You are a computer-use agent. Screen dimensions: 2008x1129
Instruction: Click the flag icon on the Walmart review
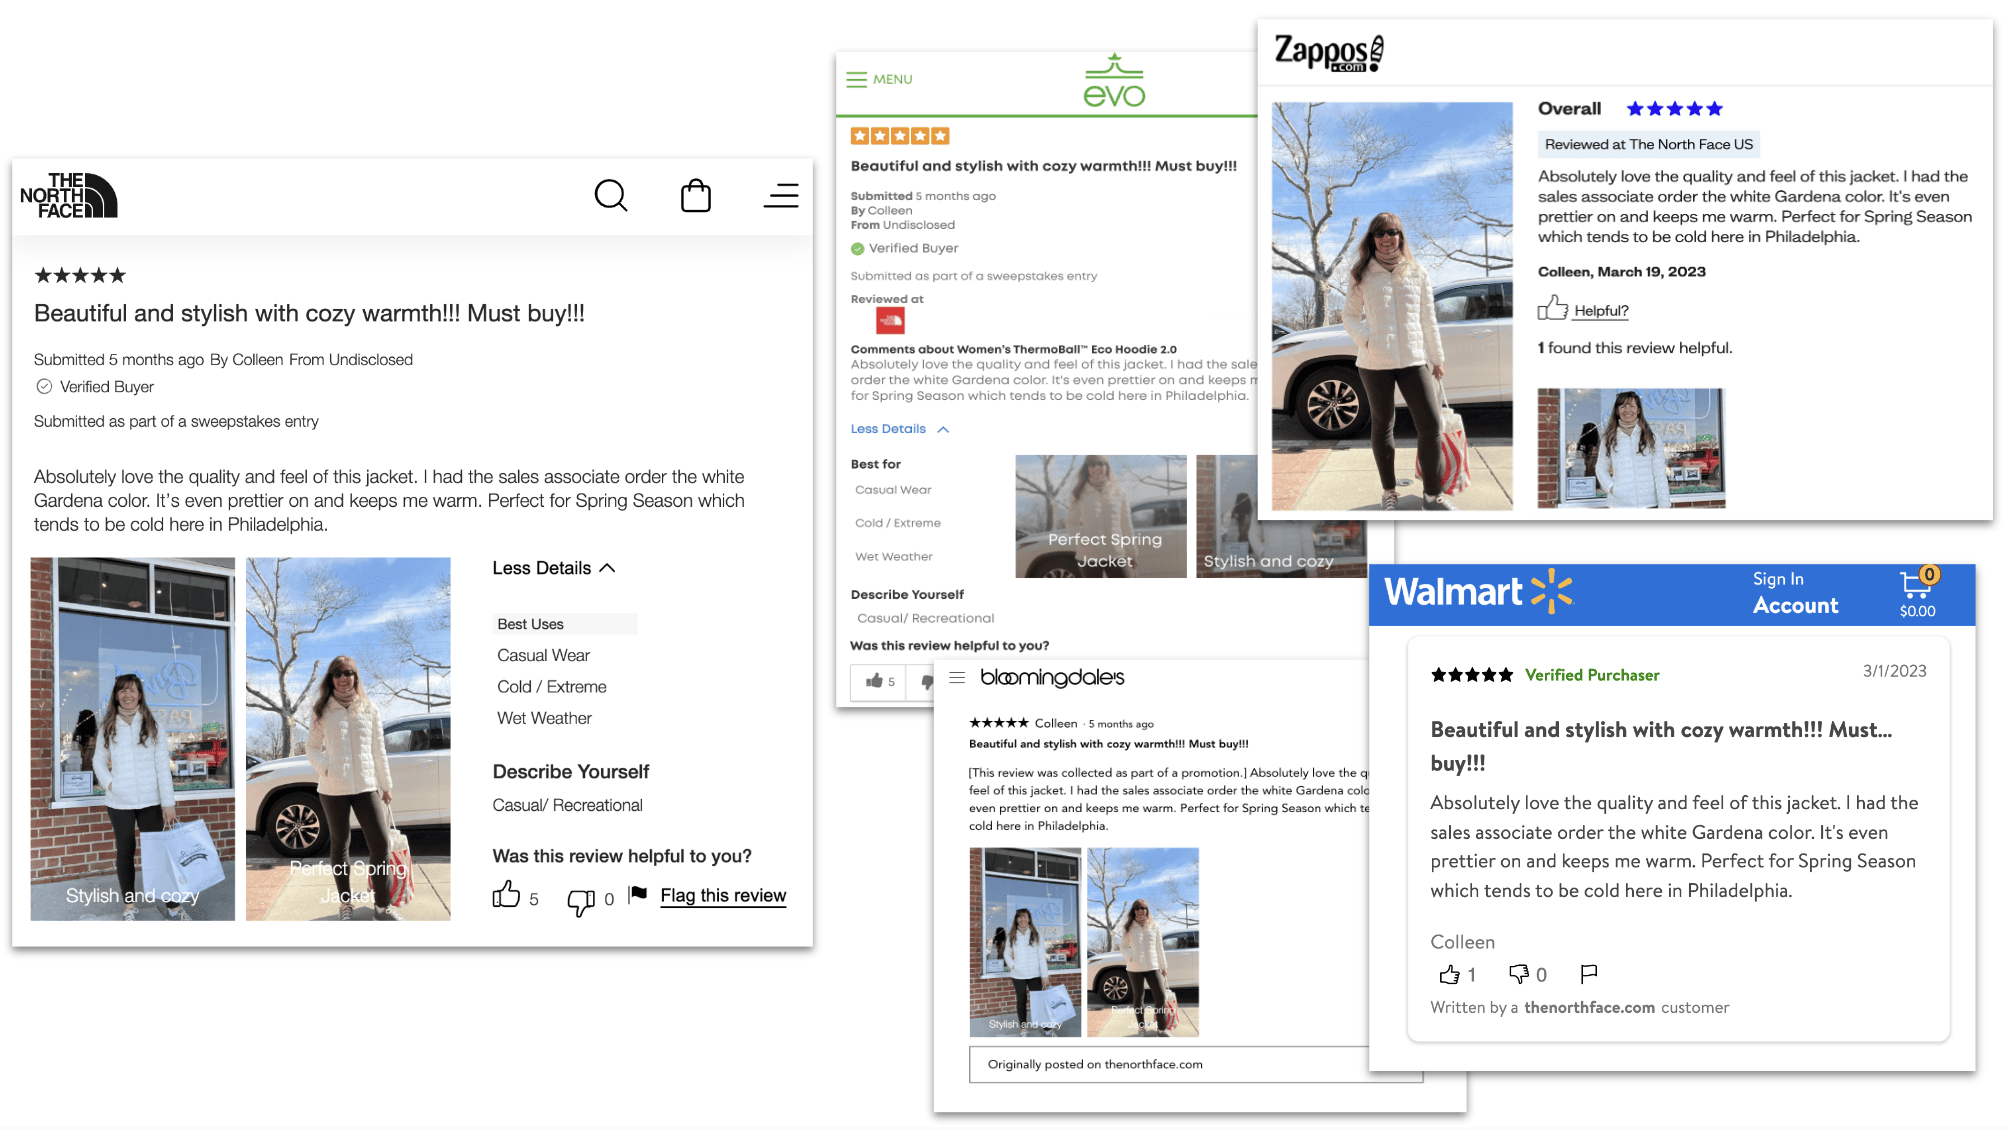point(1588,973)
